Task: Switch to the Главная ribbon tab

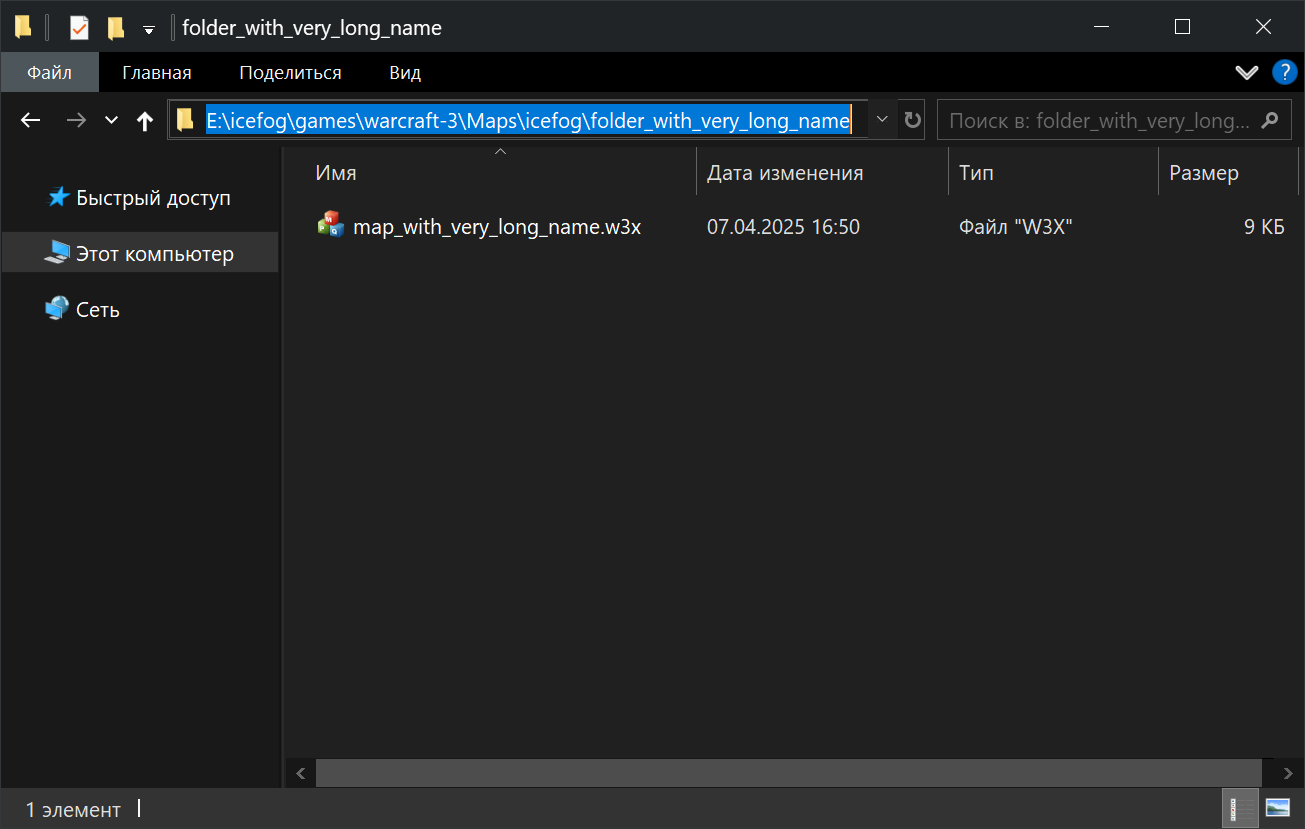Action: click(x=157, y=73)
